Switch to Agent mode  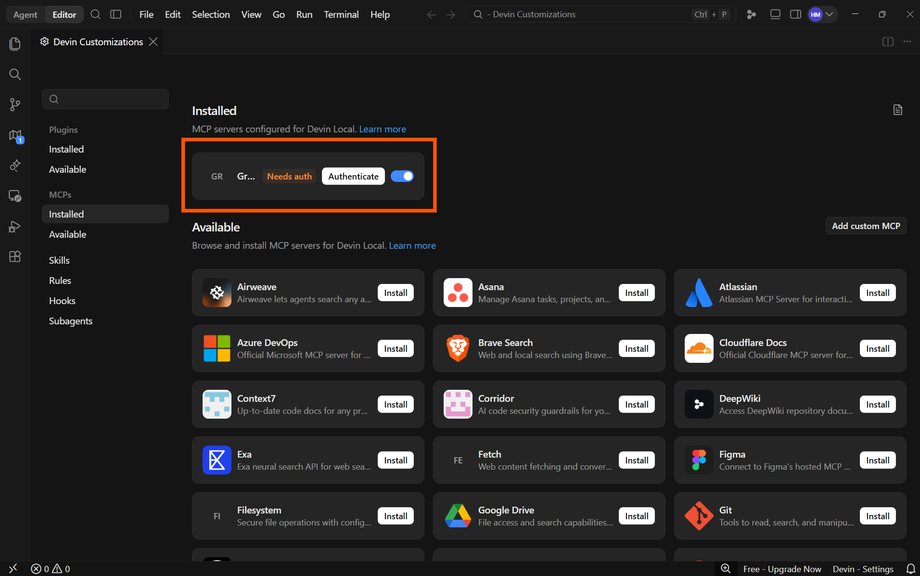[25, 15]
